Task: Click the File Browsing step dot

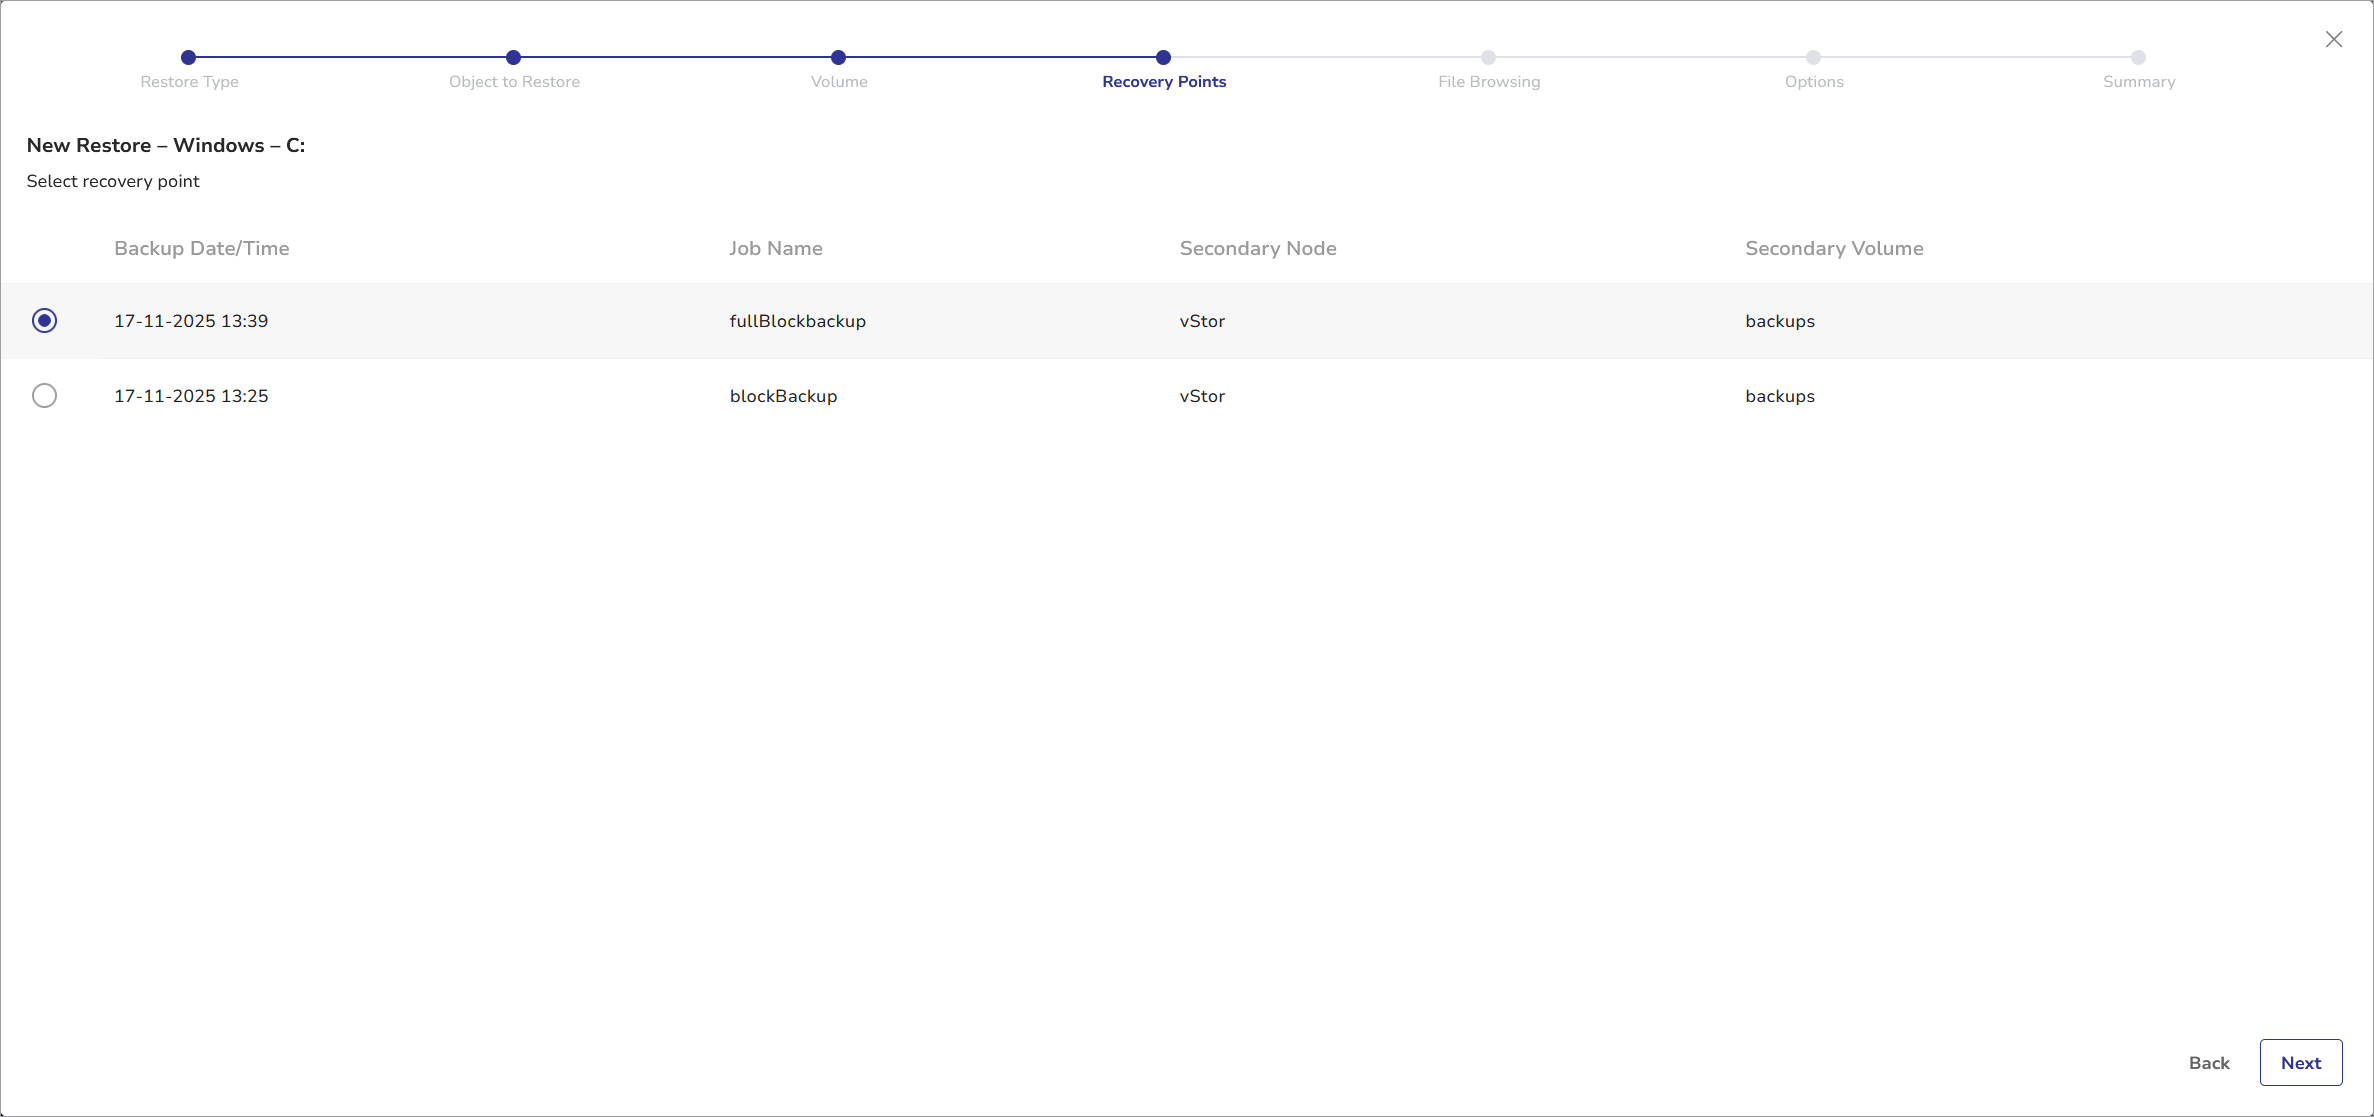Action: coord(1488,57)
